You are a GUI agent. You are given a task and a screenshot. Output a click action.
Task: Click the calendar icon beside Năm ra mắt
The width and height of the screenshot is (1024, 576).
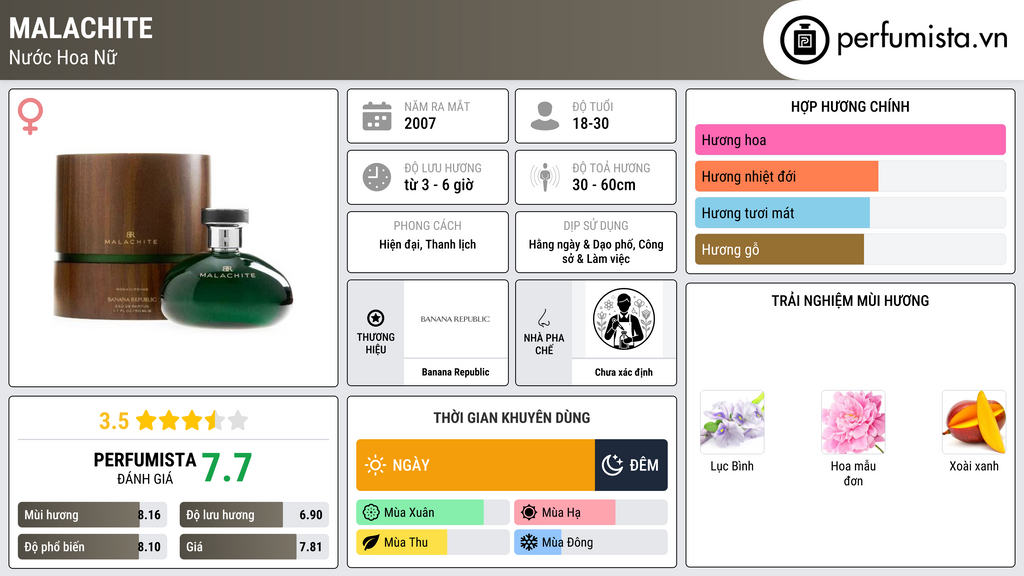377,116
